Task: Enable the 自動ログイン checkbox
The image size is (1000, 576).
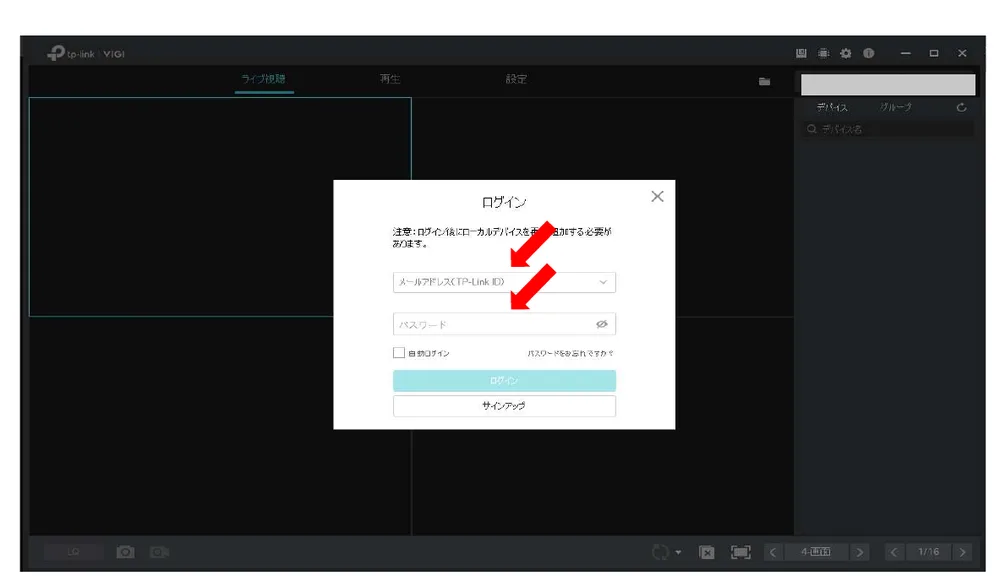Action: click(399, 353)
